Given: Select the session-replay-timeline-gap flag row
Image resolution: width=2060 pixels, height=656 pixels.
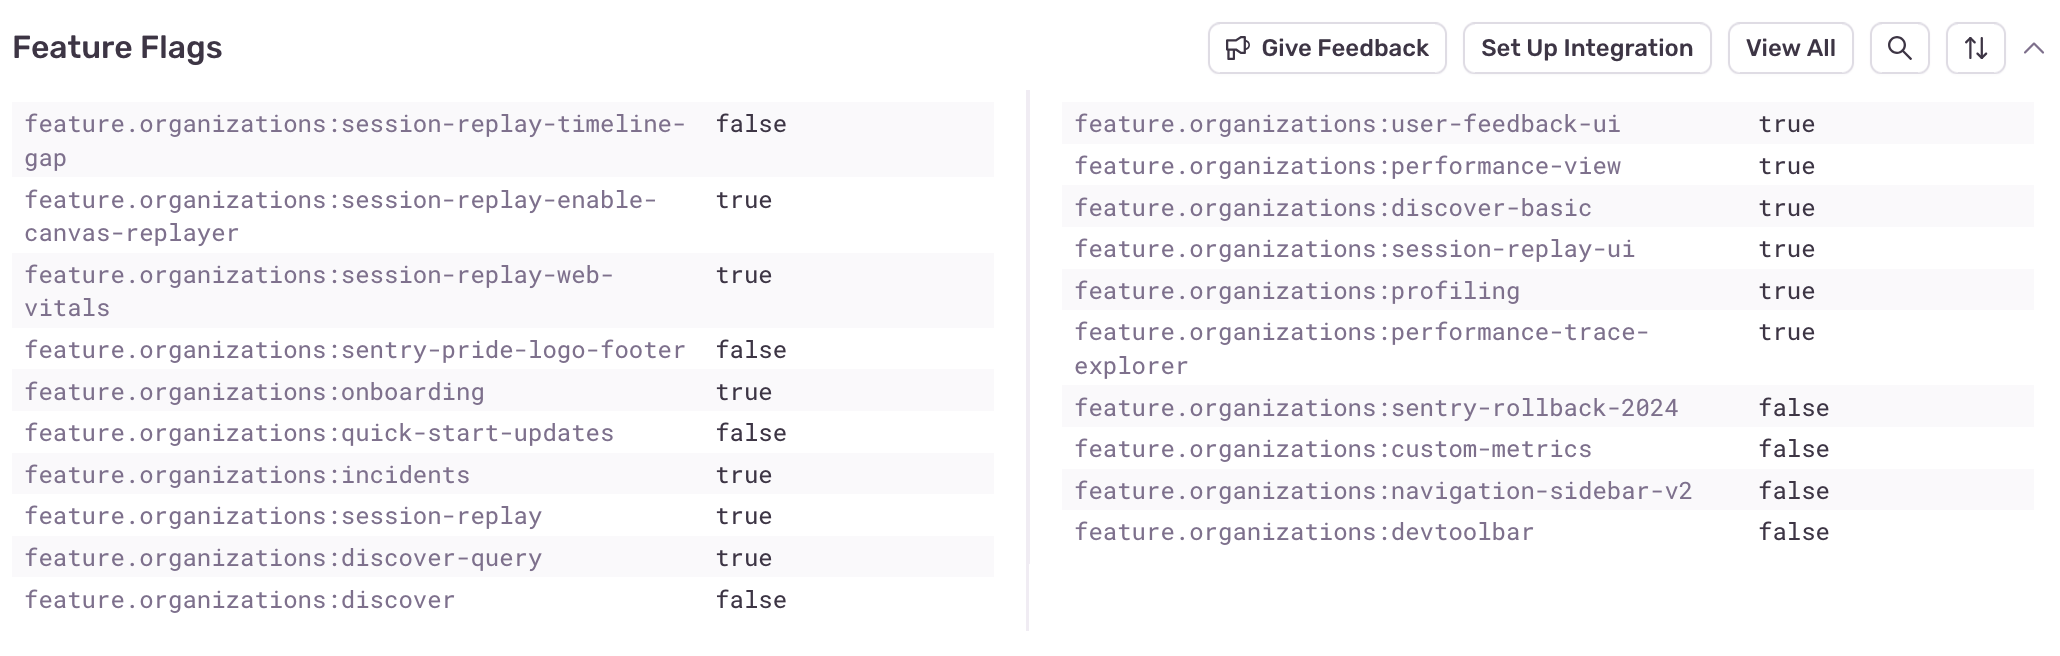Looking at the screenshot, I should click(x=355, y=140).
